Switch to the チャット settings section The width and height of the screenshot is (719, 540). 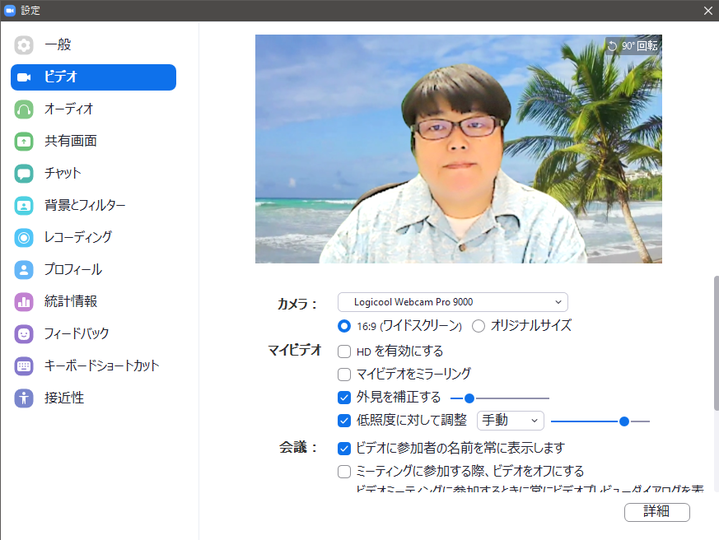(x=93, y=173)
